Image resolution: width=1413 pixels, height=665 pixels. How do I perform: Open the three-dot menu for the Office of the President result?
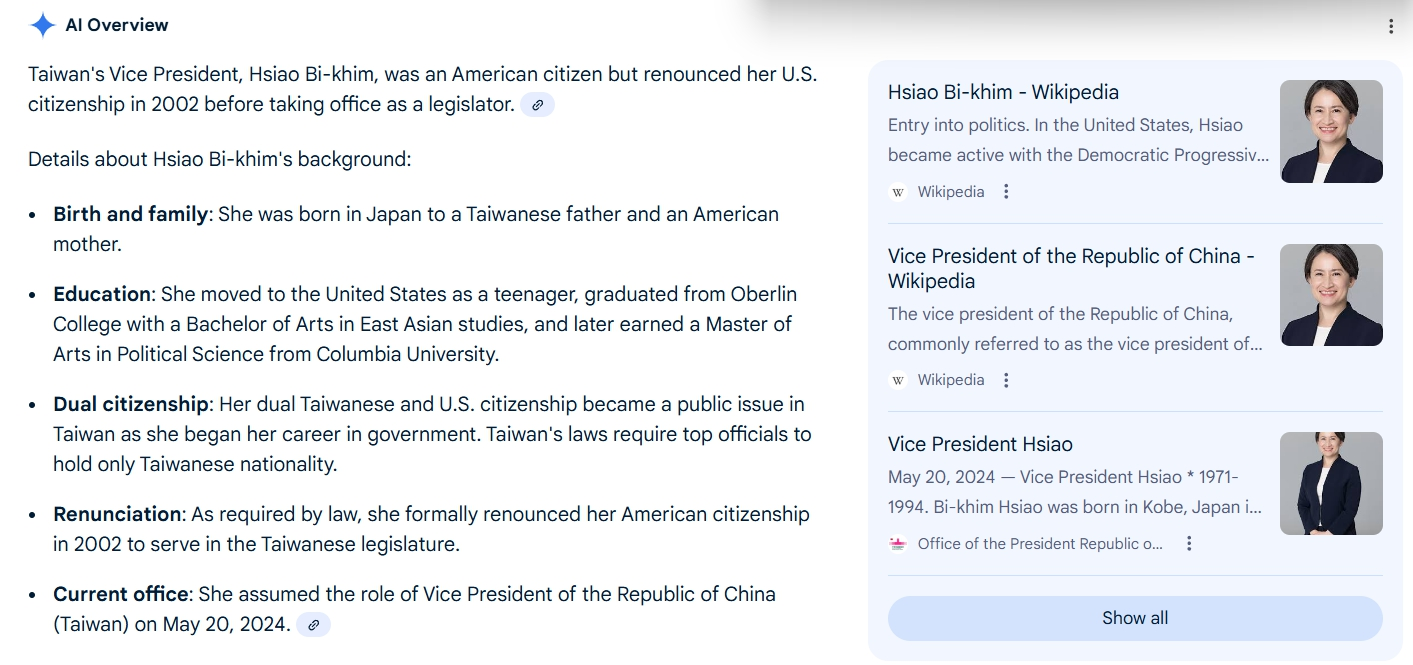[1189, 544]
